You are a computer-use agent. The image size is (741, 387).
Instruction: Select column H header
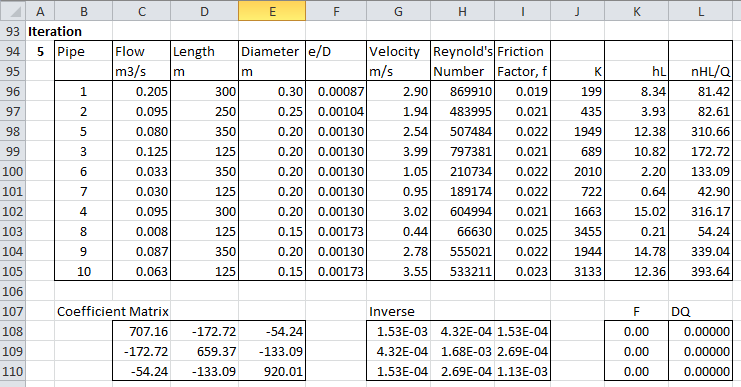coord(462,10)
